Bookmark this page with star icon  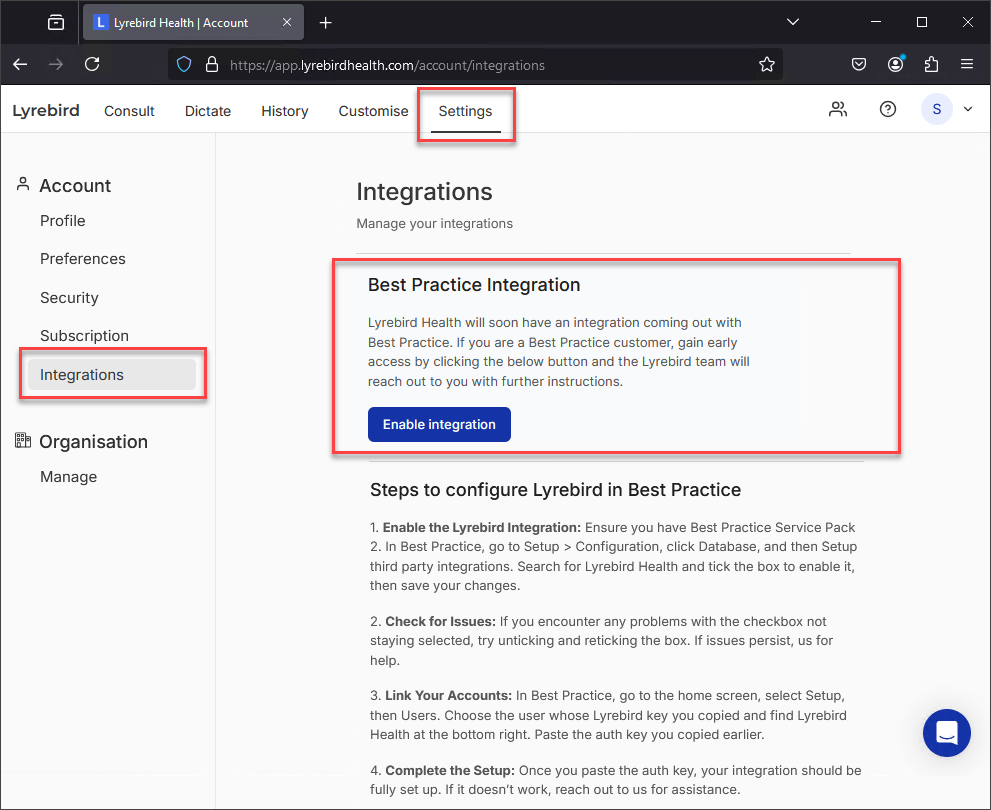[x=767, y=64]
